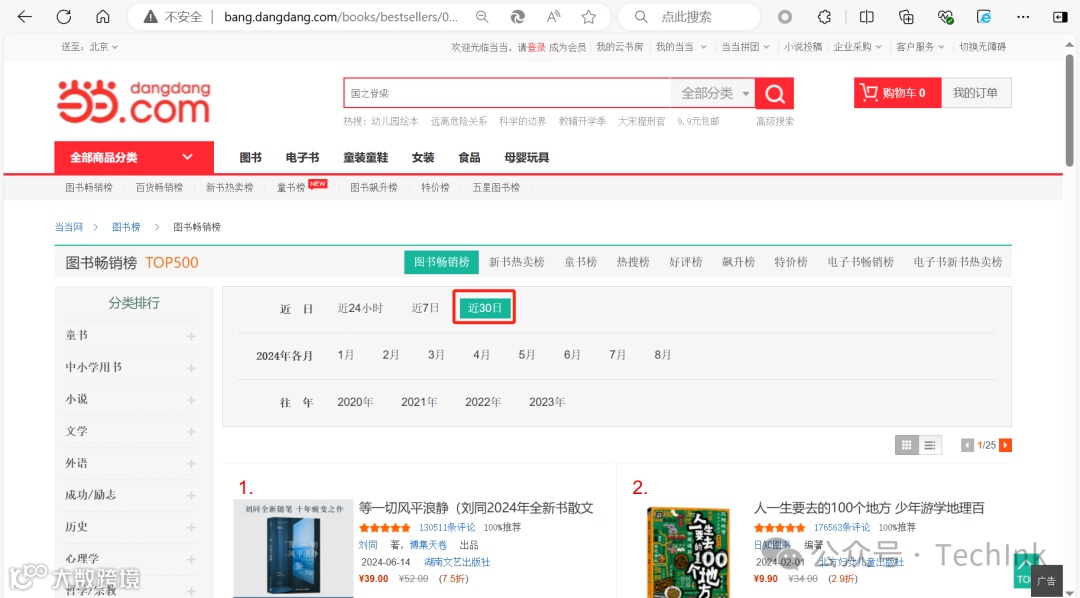Expand 小说 category plus sign

coord(191,400)
